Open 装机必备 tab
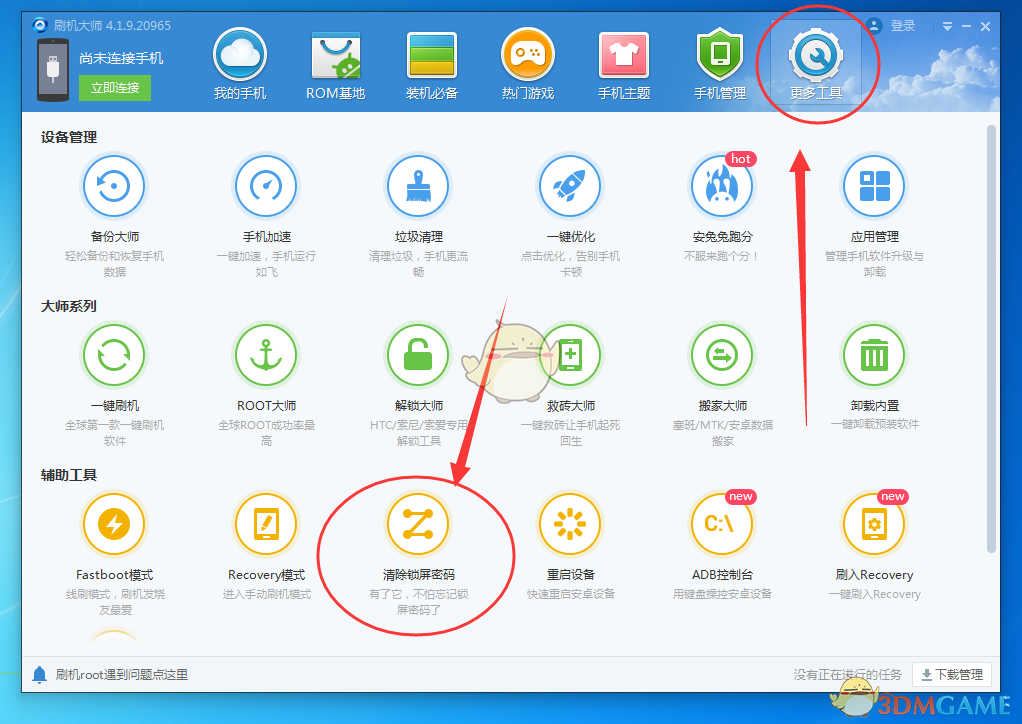Image resolution: width=1022 pixels, height=724 pixels. point(431,64)
